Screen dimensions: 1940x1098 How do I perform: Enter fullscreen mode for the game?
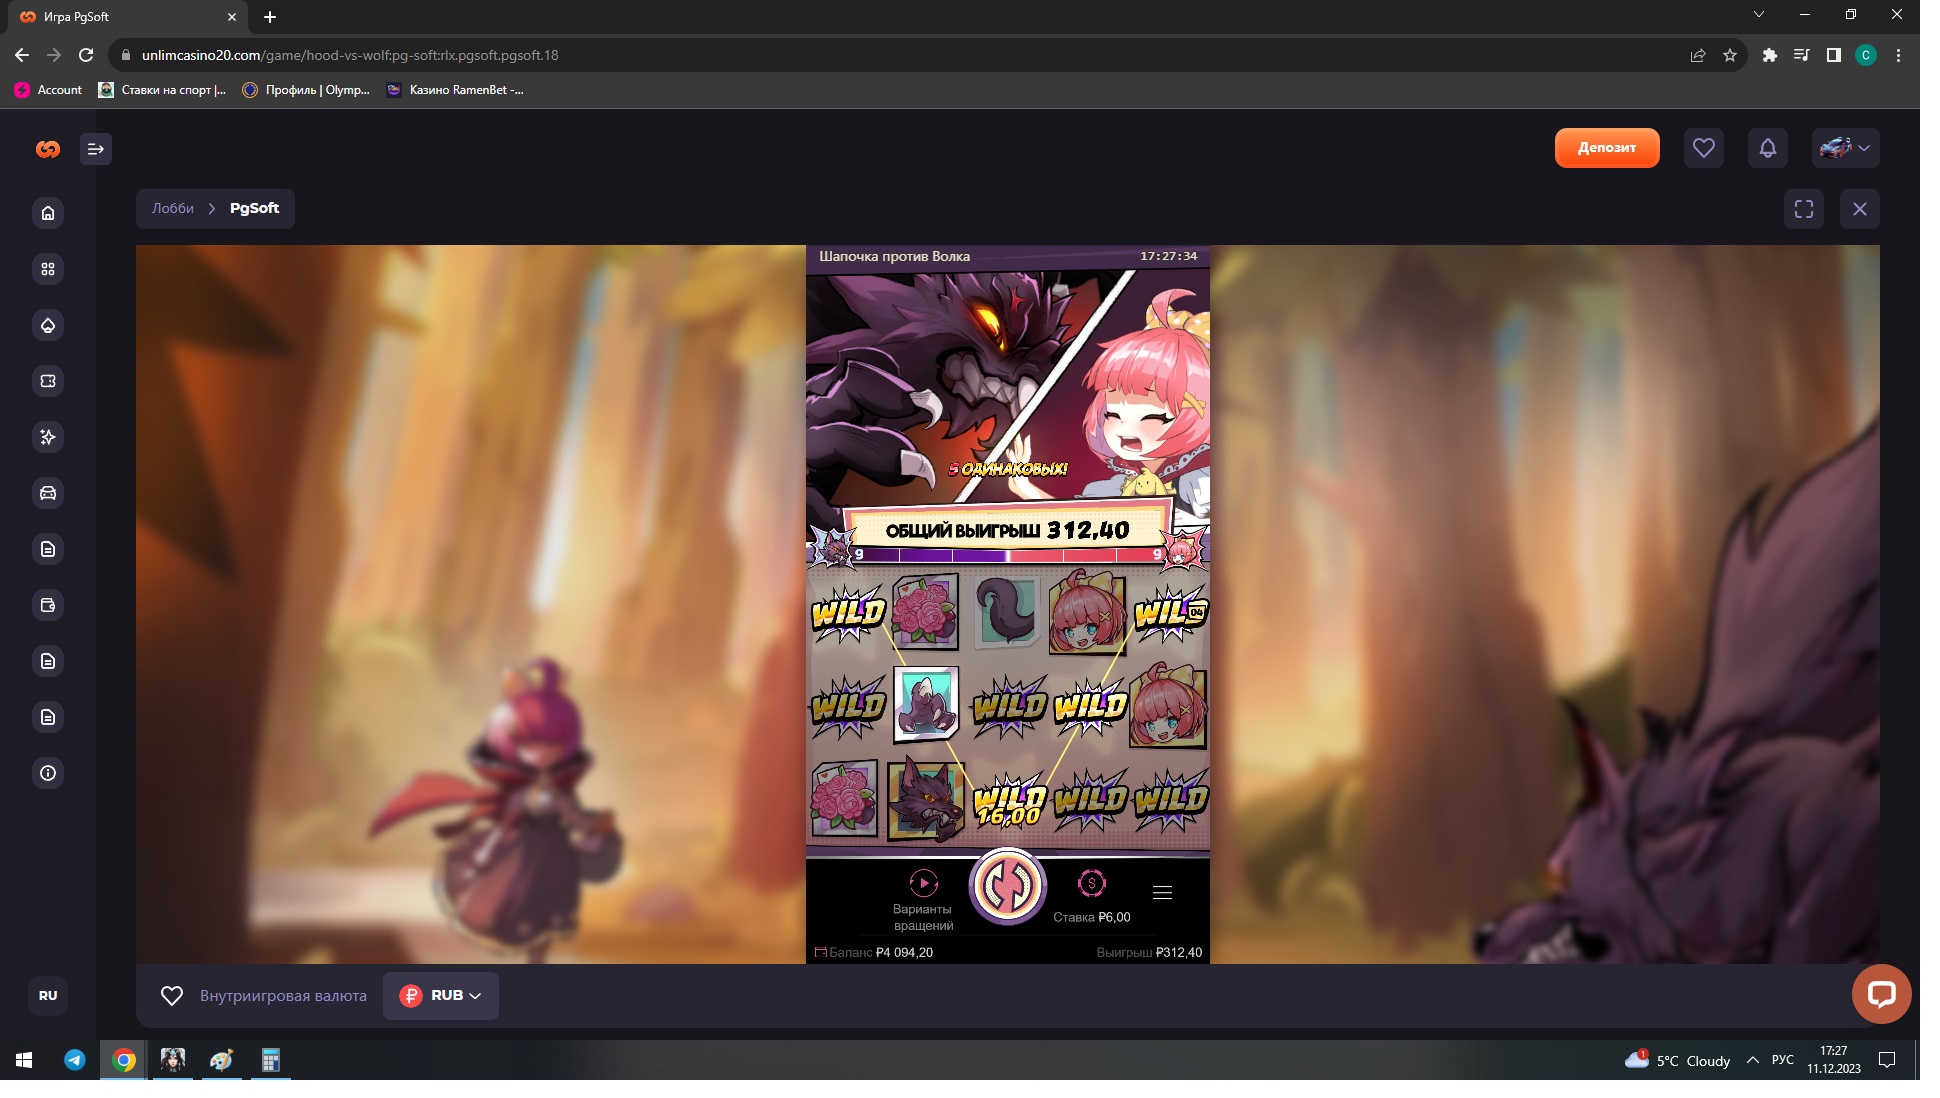(1803, 209)
